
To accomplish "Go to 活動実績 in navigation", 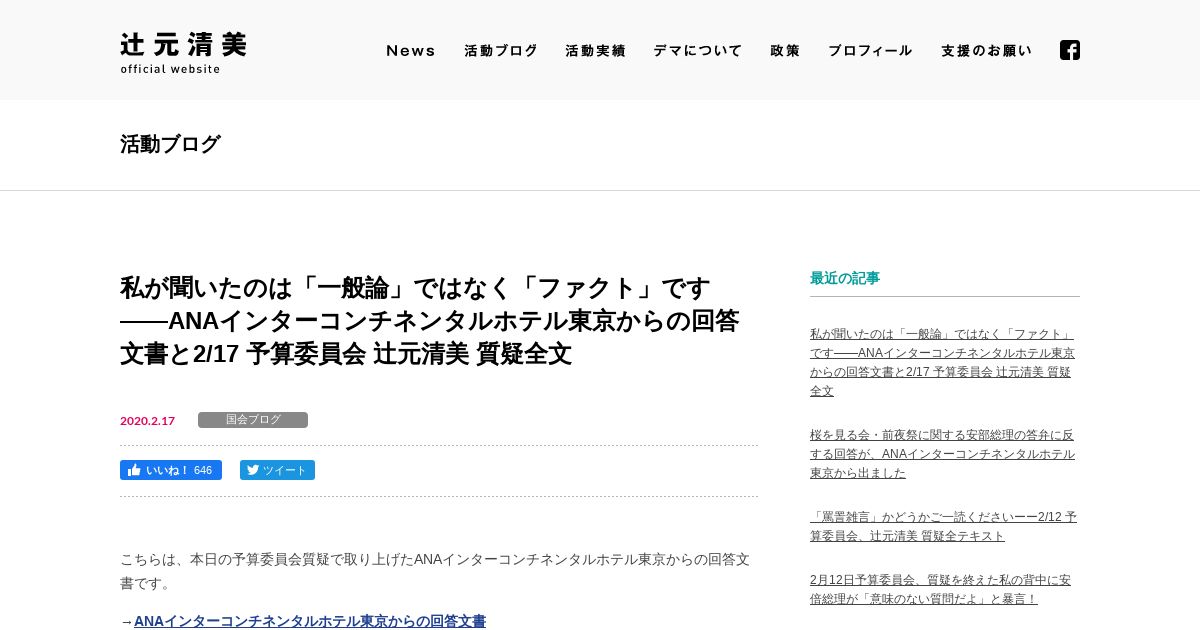I will click(x=595, y=50).
